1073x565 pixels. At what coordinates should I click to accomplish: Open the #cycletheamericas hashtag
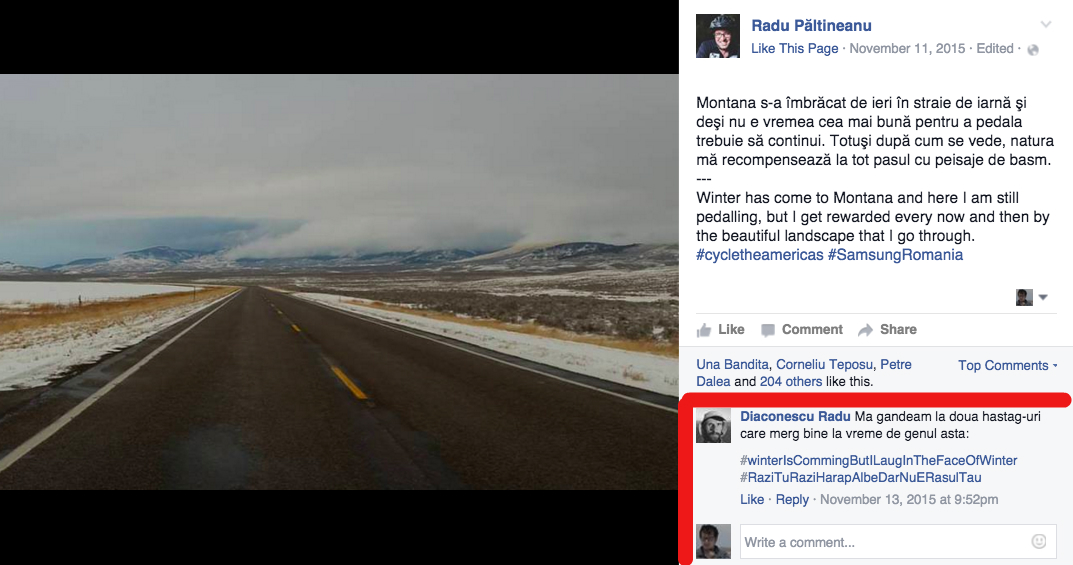point(759,255)
